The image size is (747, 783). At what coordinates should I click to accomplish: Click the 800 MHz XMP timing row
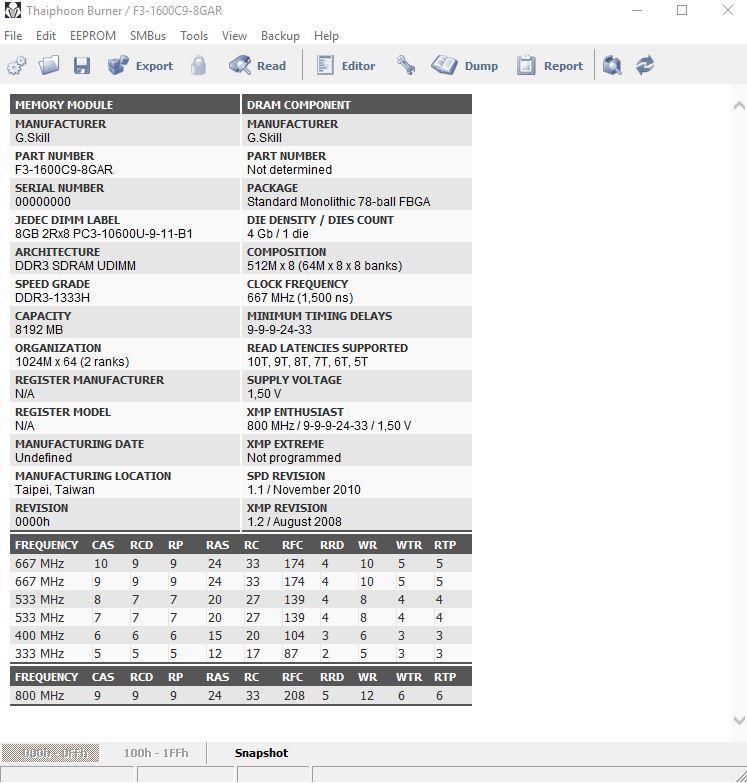241,696
